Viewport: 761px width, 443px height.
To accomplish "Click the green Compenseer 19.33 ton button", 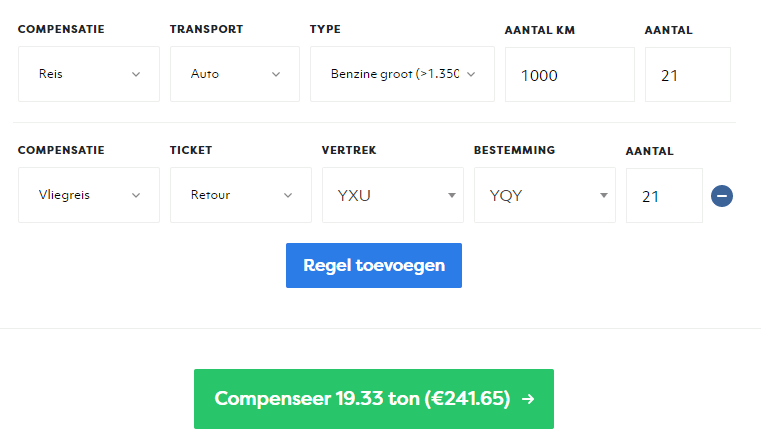I will tap(373, 399).
